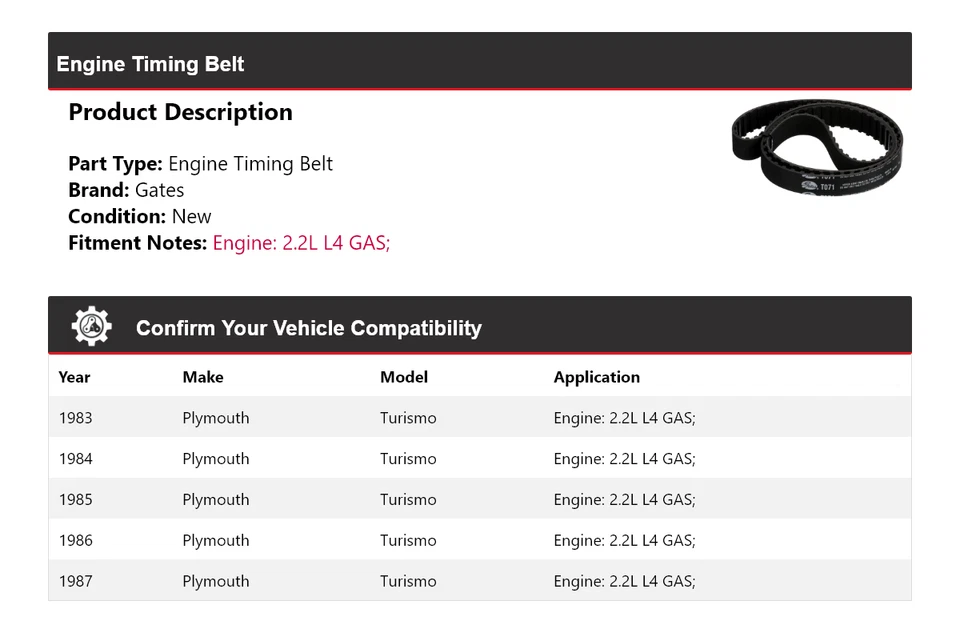Select the Fitment Notes engine text

[301, 242]
